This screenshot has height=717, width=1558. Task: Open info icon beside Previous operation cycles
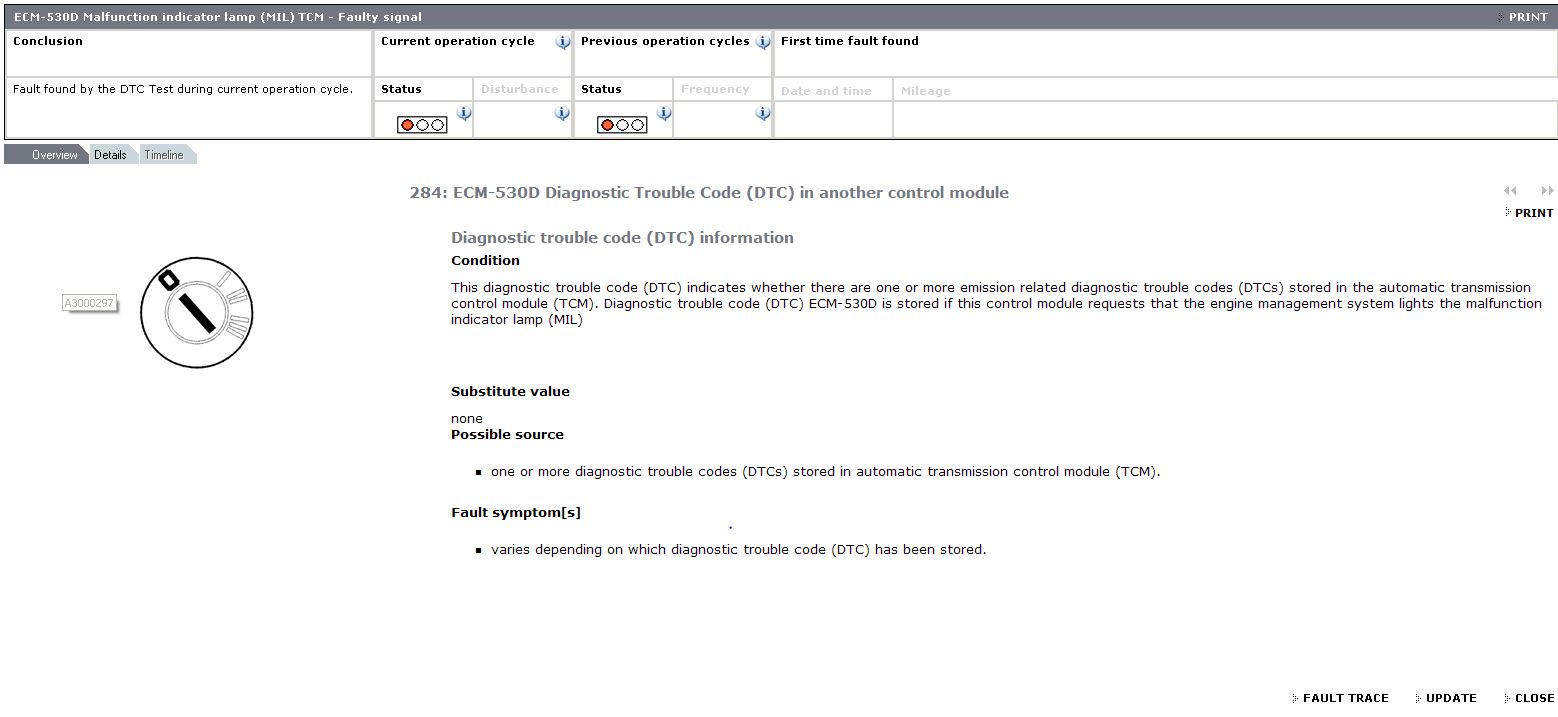[763, 42]
